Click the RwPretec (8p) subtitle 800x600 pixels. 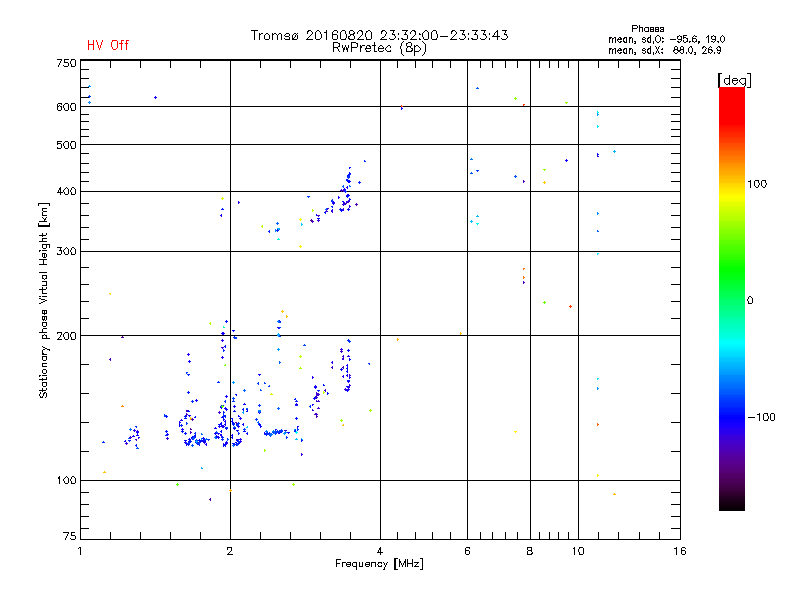click(x=379, y=47)
